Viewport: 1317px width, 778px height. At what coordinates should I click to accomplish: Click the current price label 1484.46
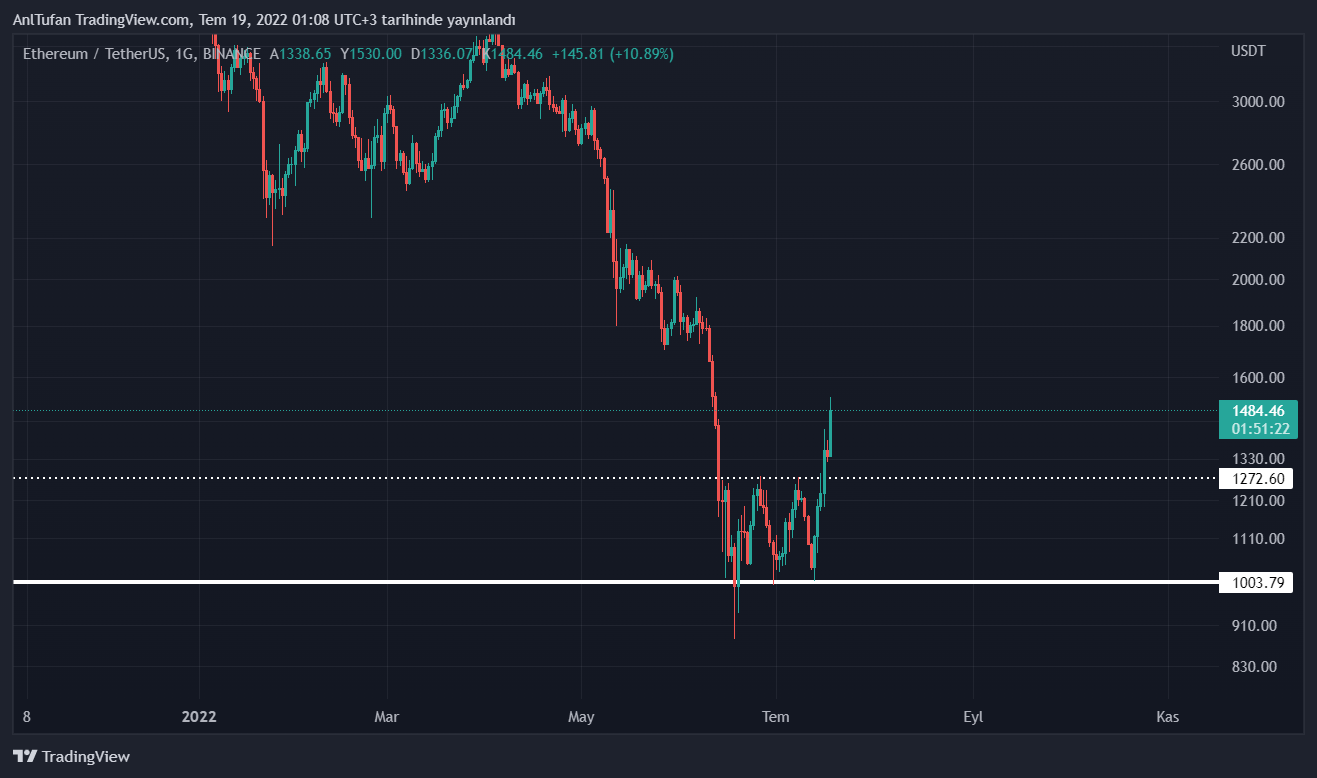coord(1258,411)
